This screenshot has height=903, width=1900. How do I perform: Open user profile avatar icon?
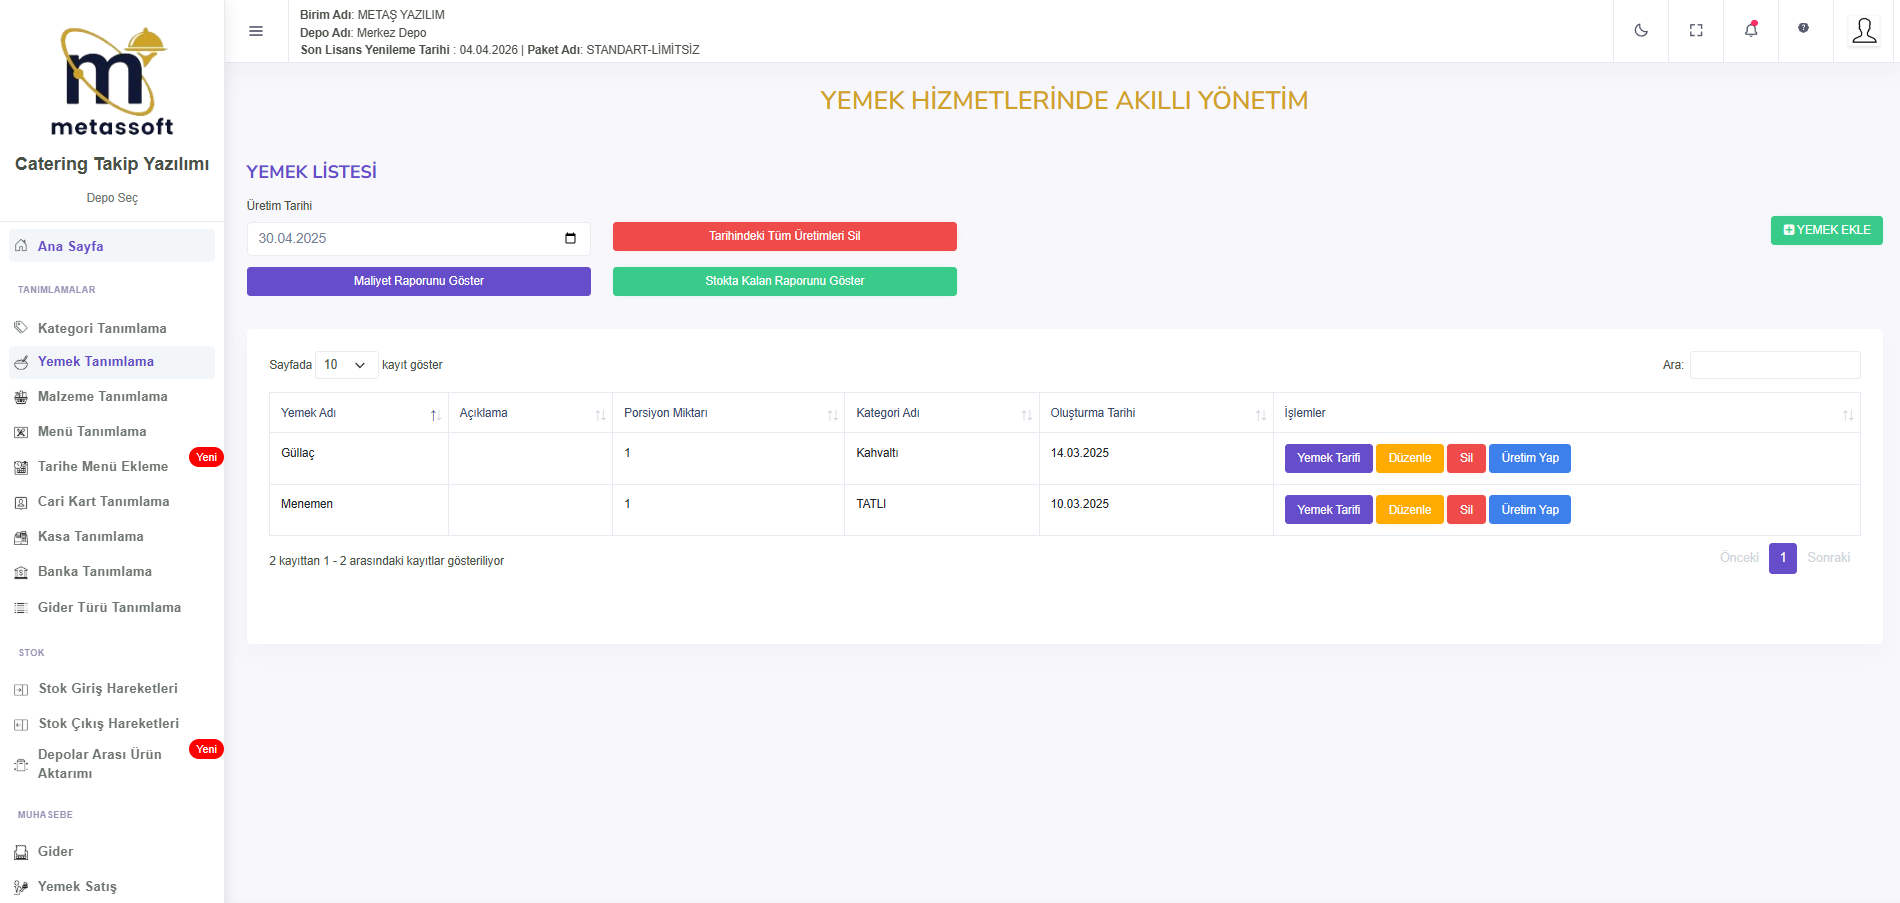click(x=1864, y=31)
